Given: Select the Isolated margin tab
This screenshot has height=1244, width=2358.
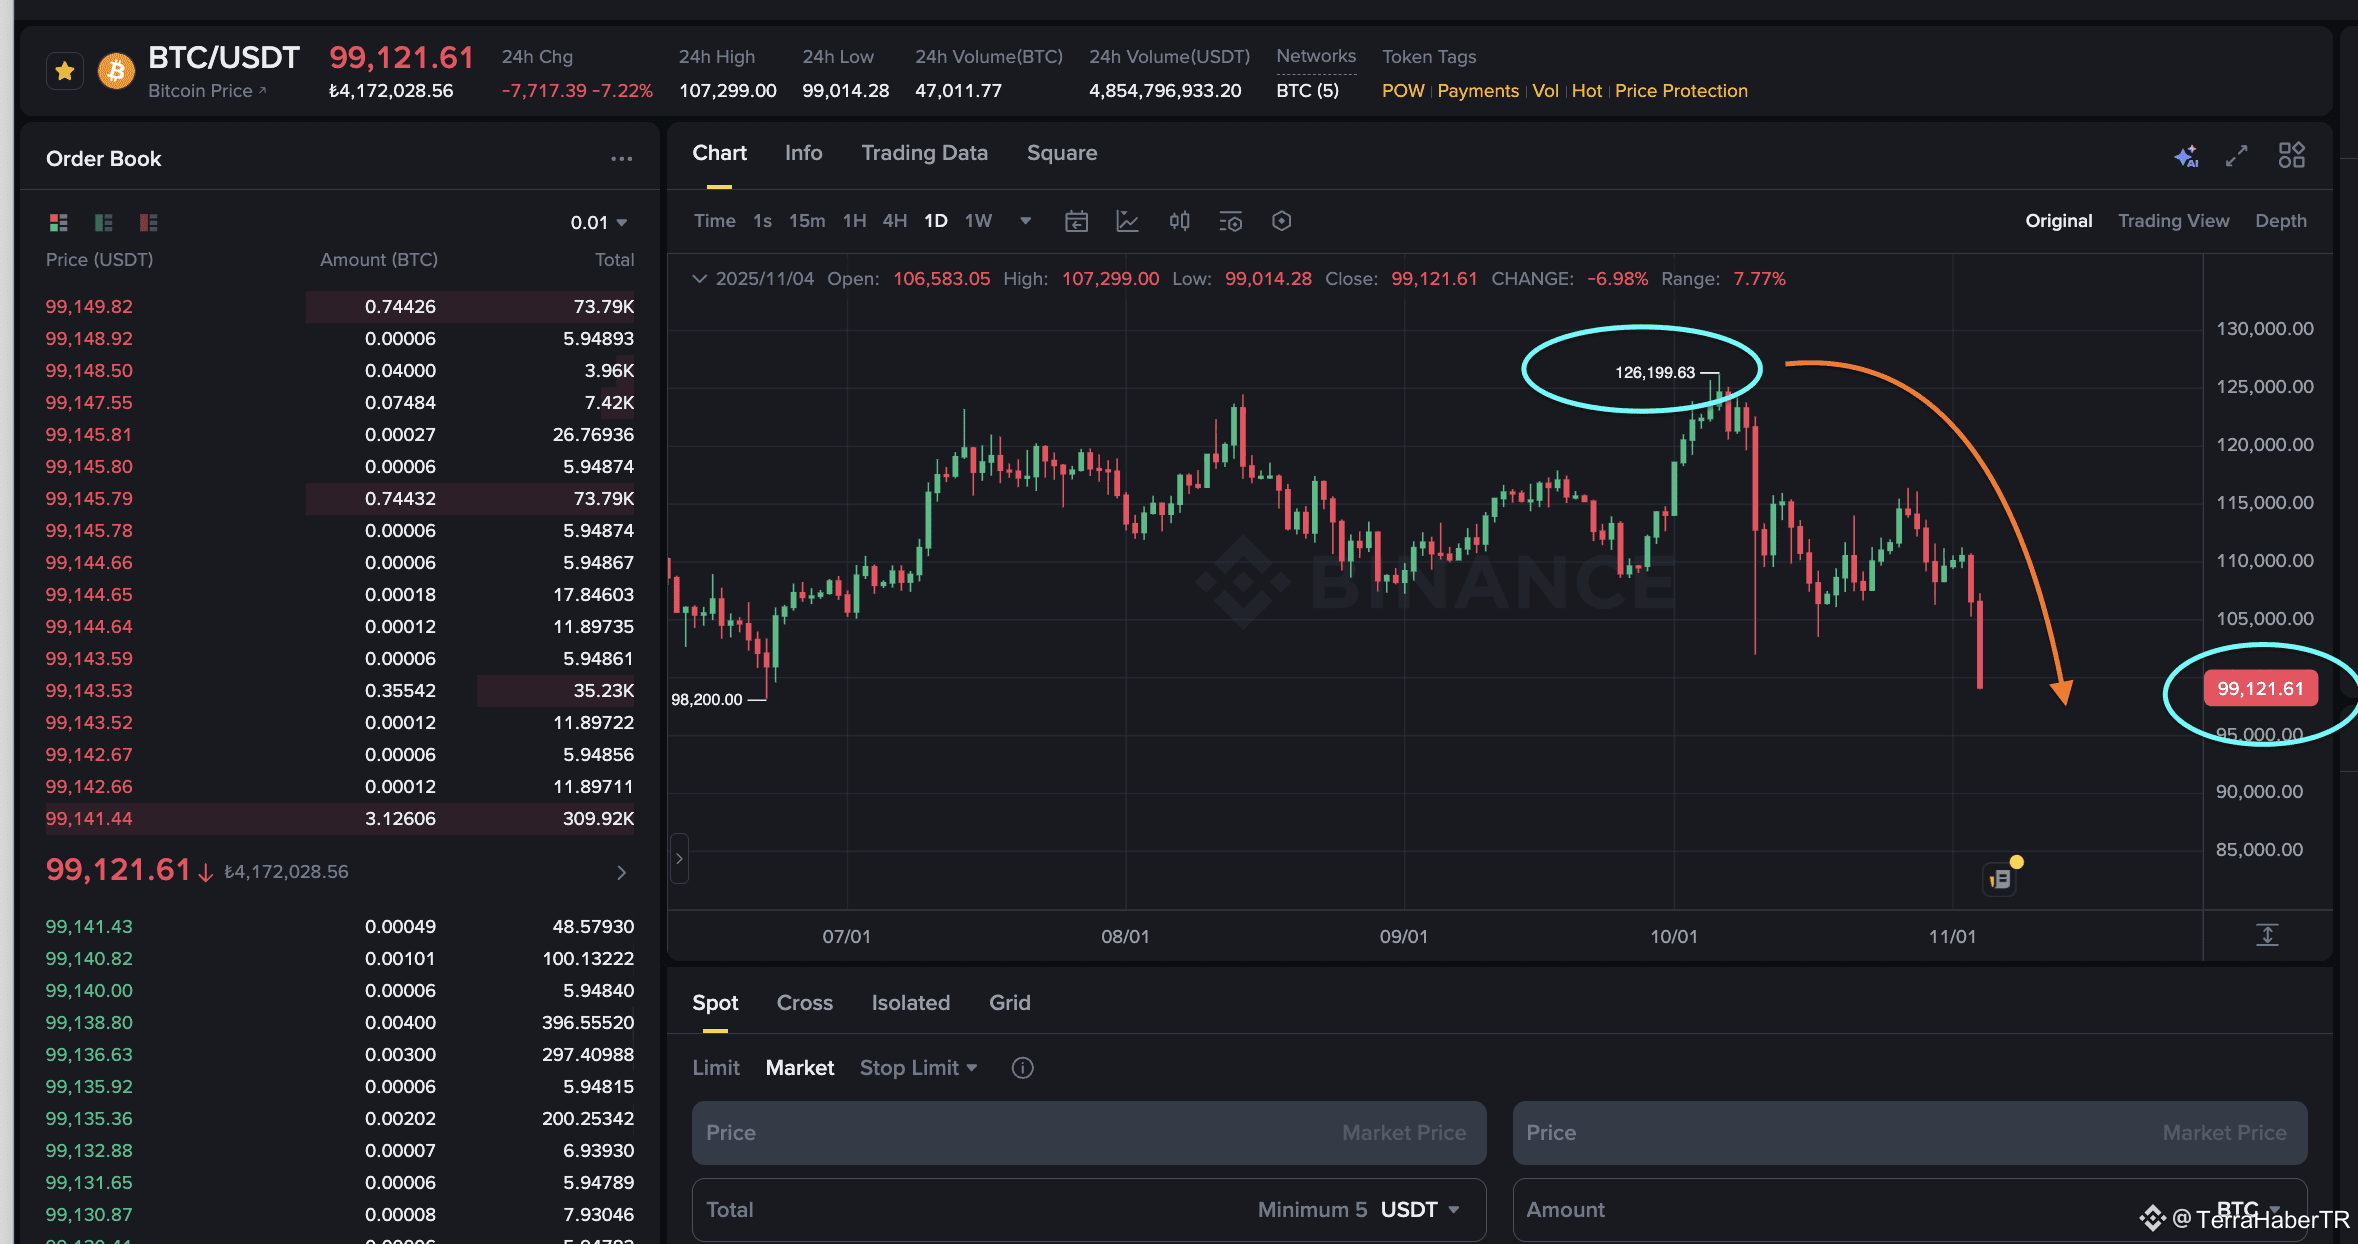Looking at the screenshot, I should pyautogui.click(x=910, y=1003).
